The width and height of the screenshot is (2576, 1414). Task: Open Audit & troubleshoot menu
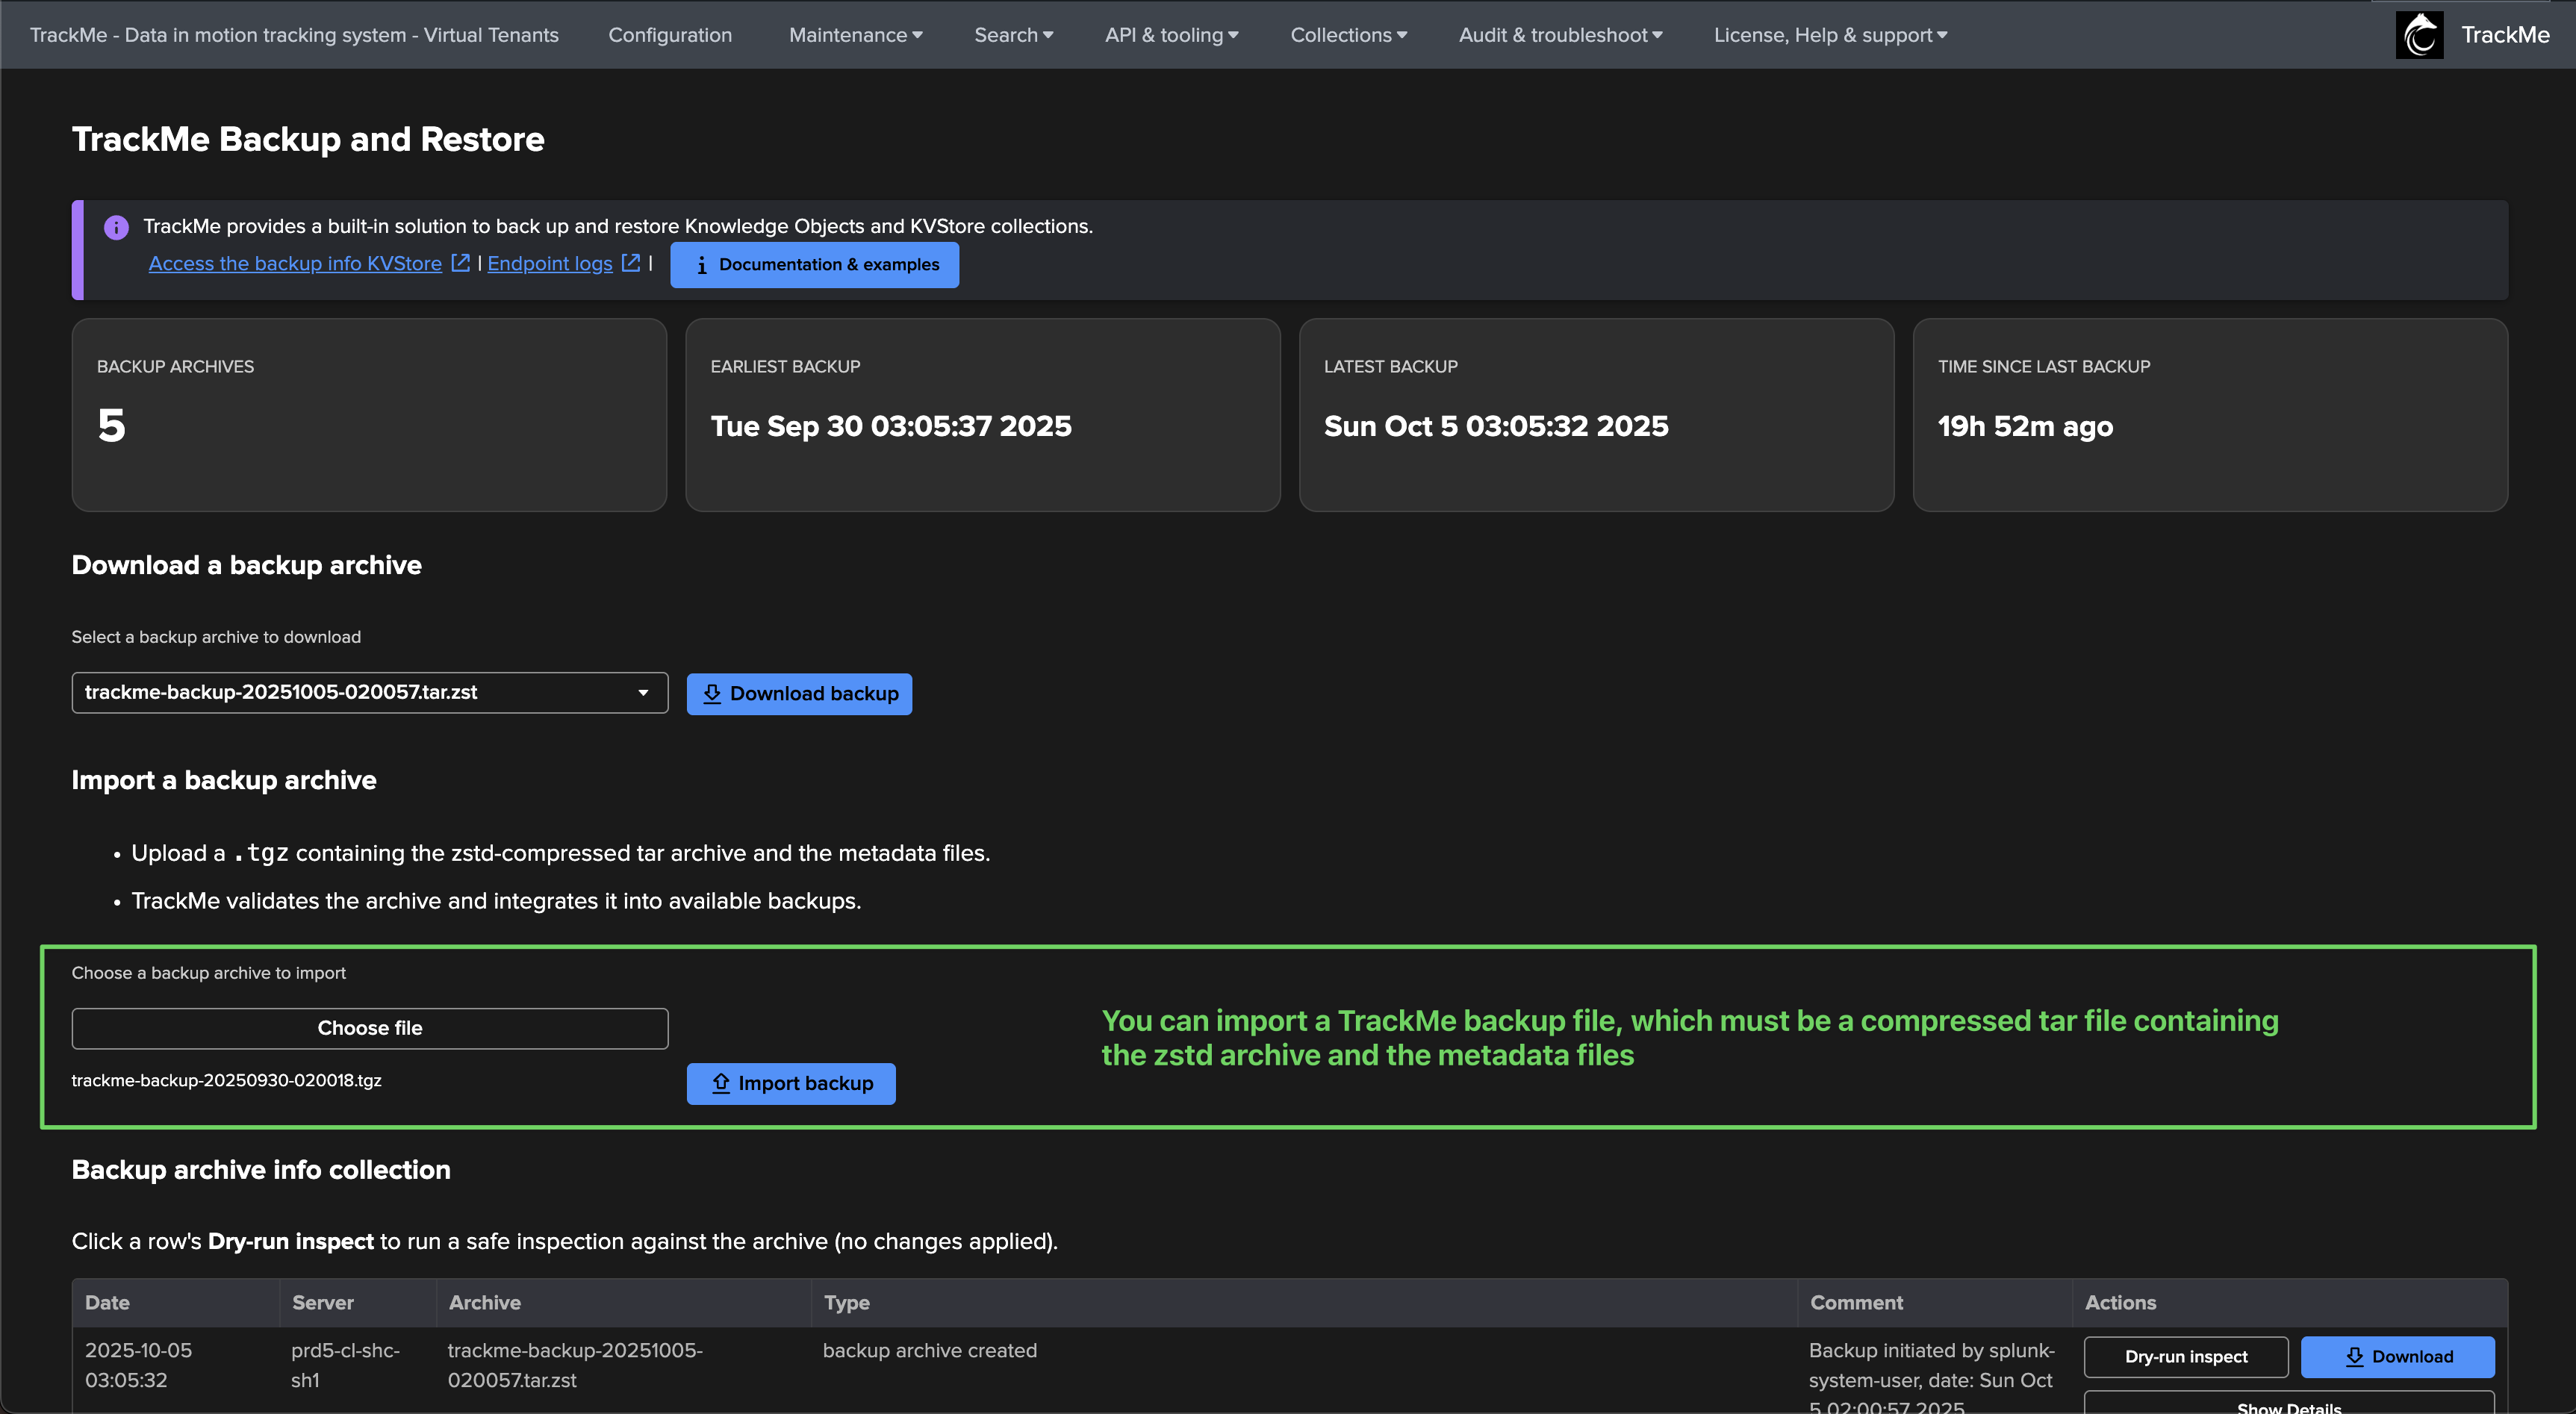[1560, 35]
